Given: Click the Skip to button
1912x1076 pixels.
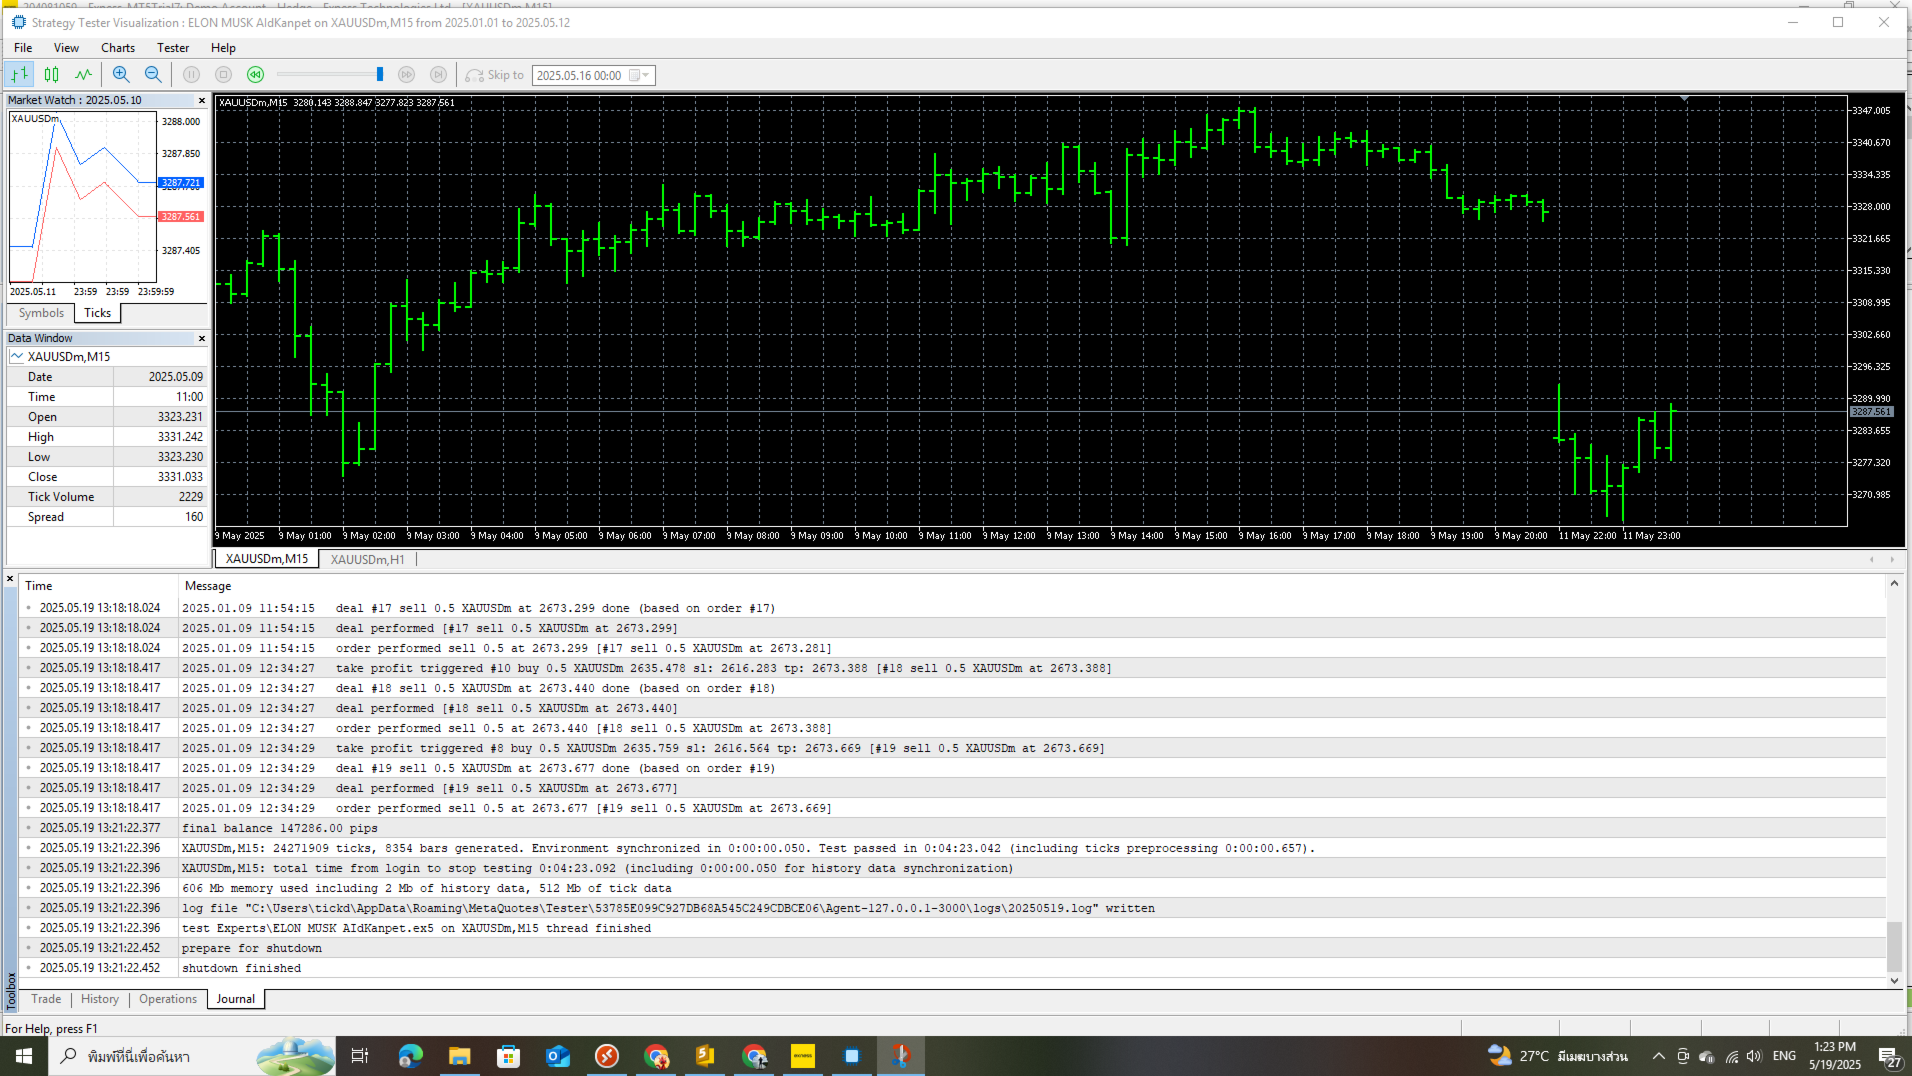Looking at the screenshot, I should coord(495,75).
